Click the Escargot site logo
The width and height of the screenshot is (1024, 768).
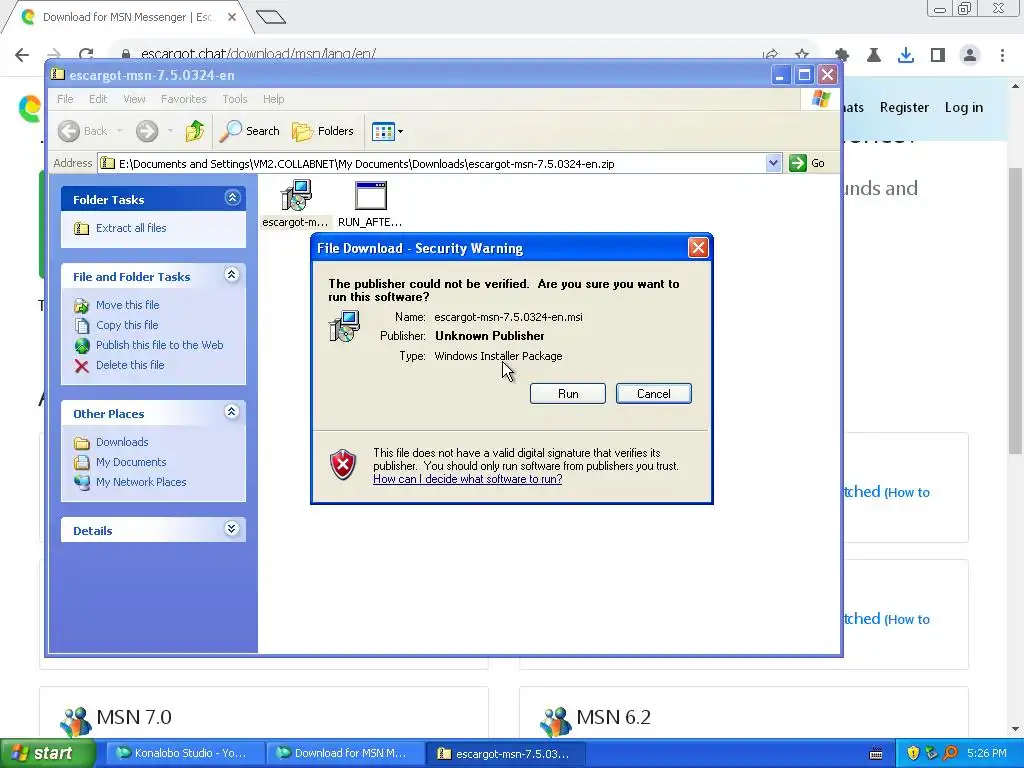point(30,108)
